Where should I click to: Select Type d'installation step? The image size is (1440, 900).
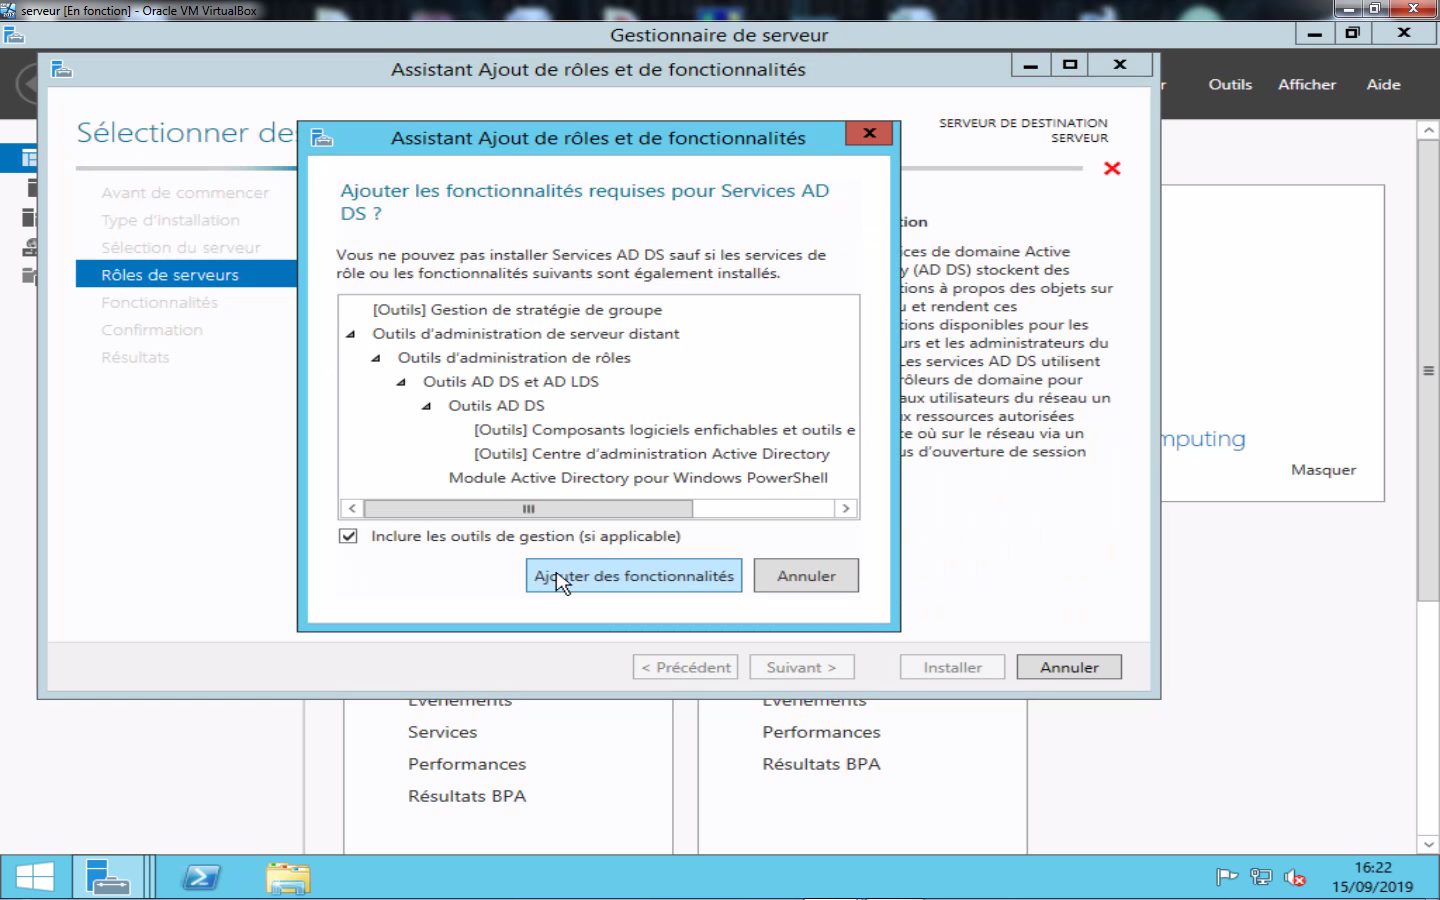click(x=170, y=220)
